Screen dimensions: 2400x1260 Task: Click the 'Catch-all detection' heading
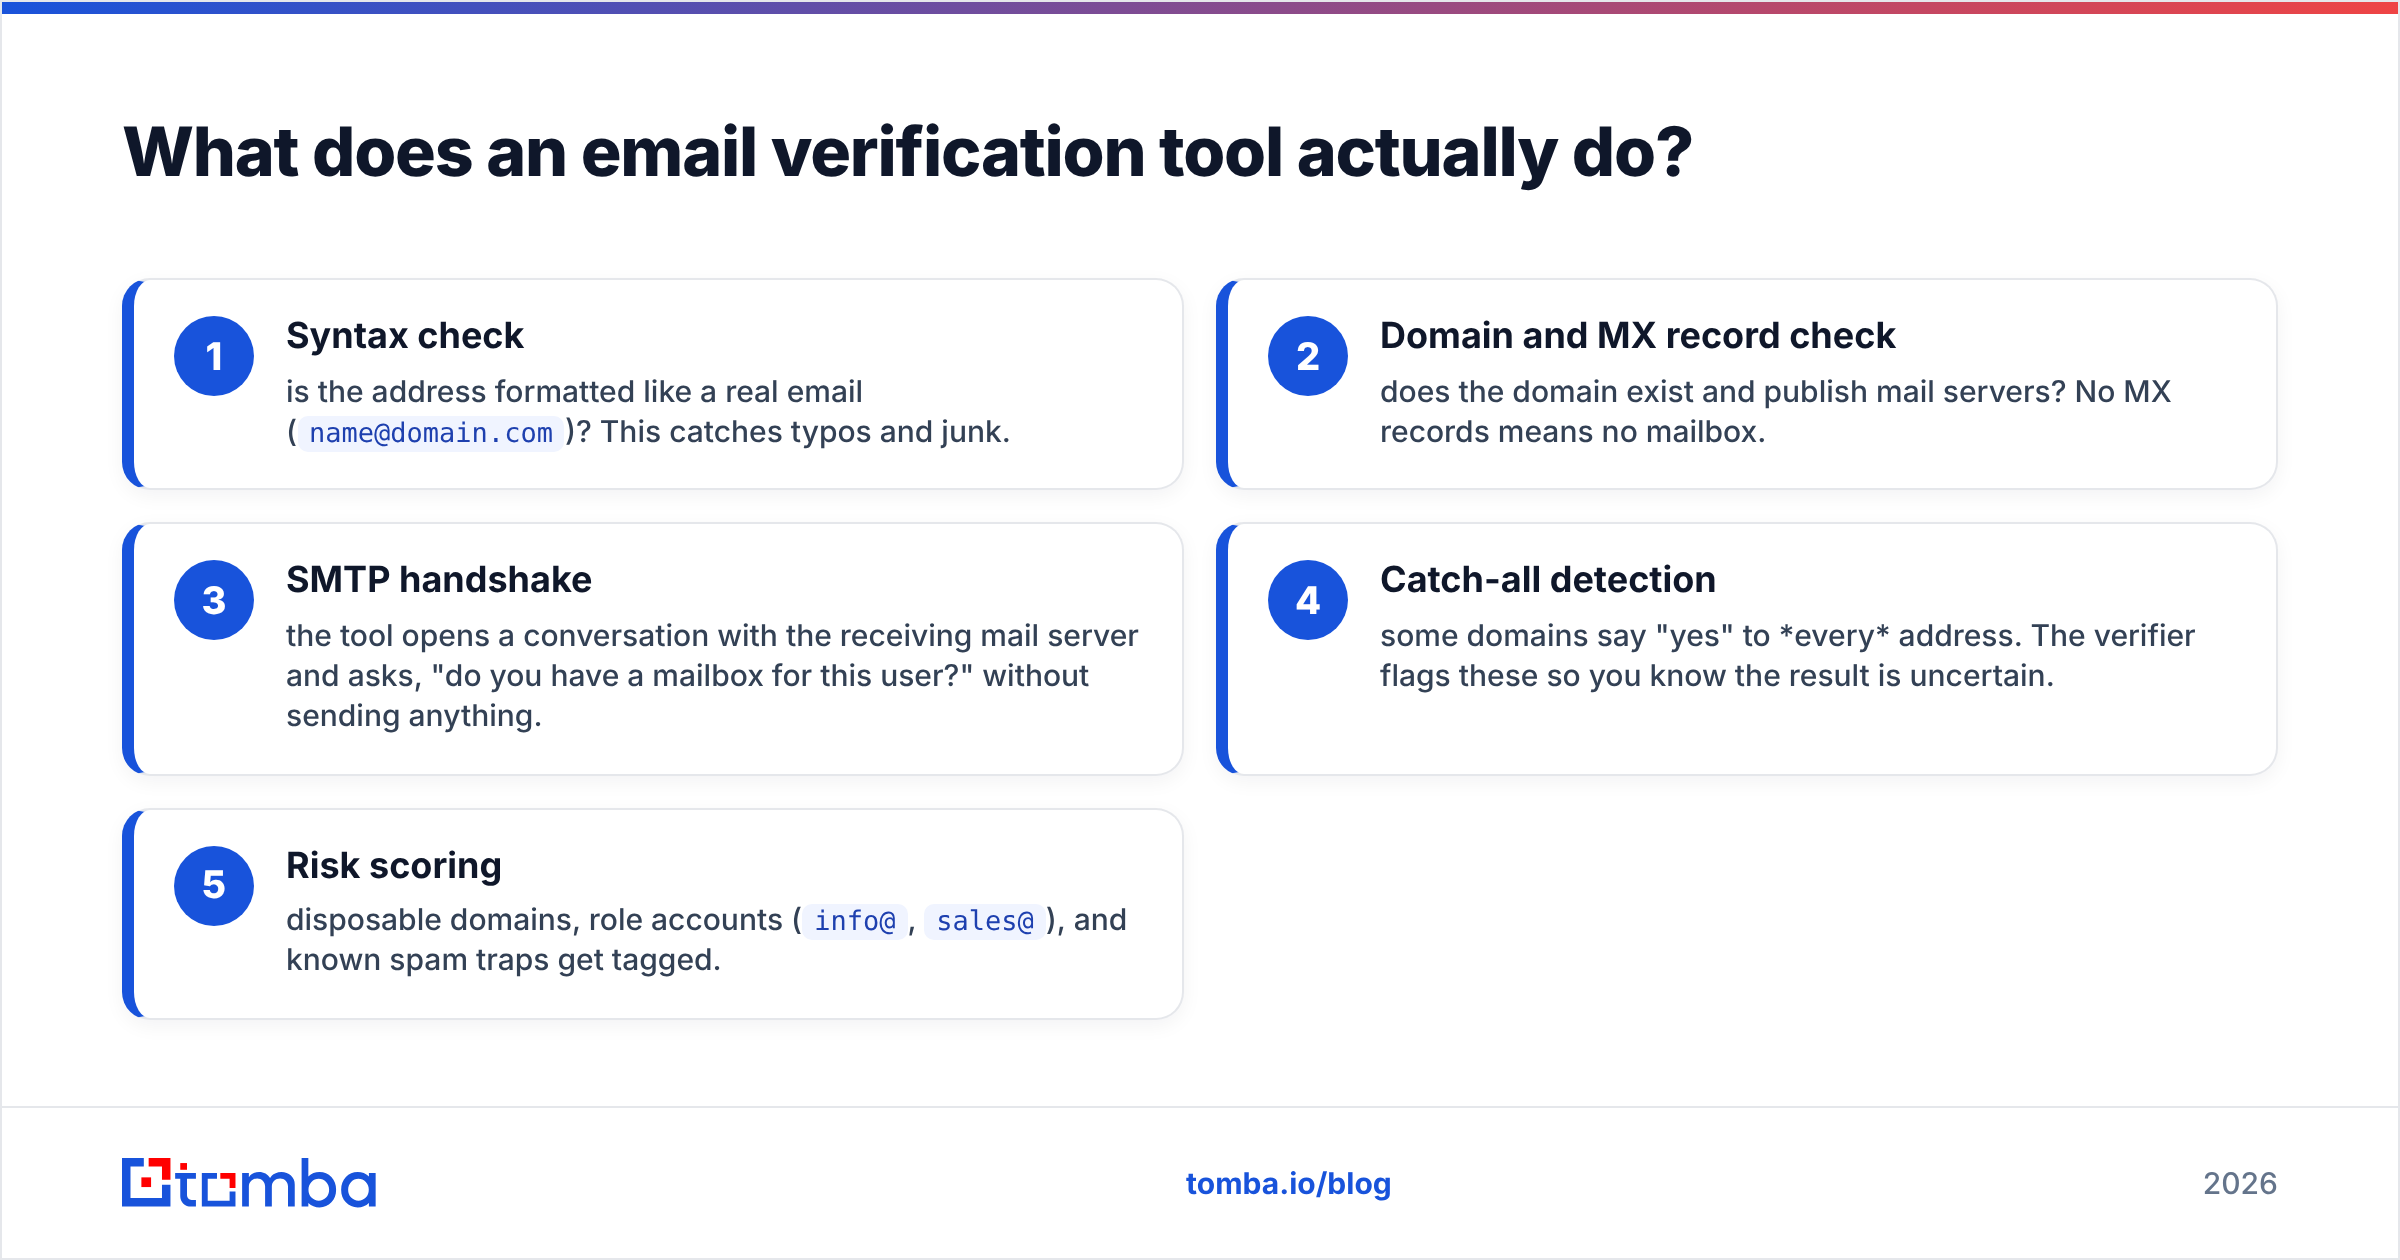tap(1548, 580)
